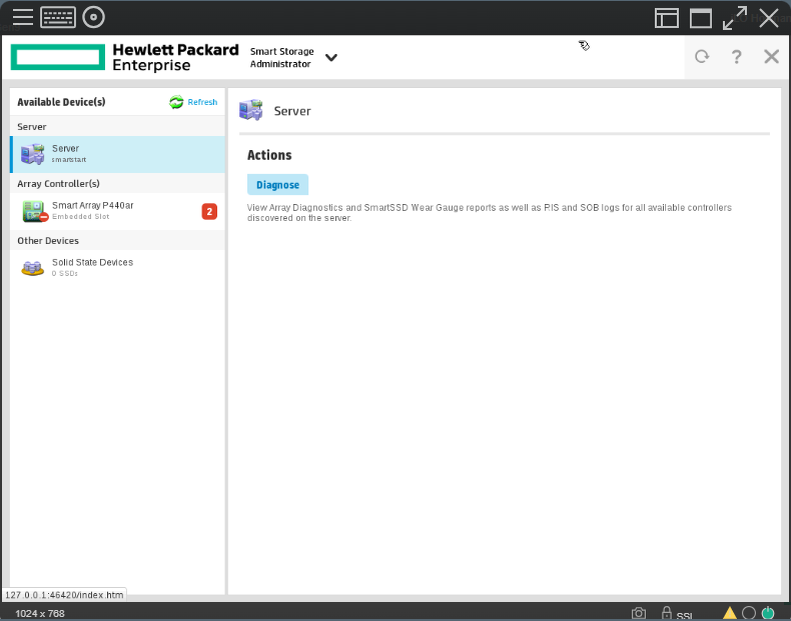The image size is (791, 621).
Task: Click the green Refresh arrows icon
Action: coord(176,102)
